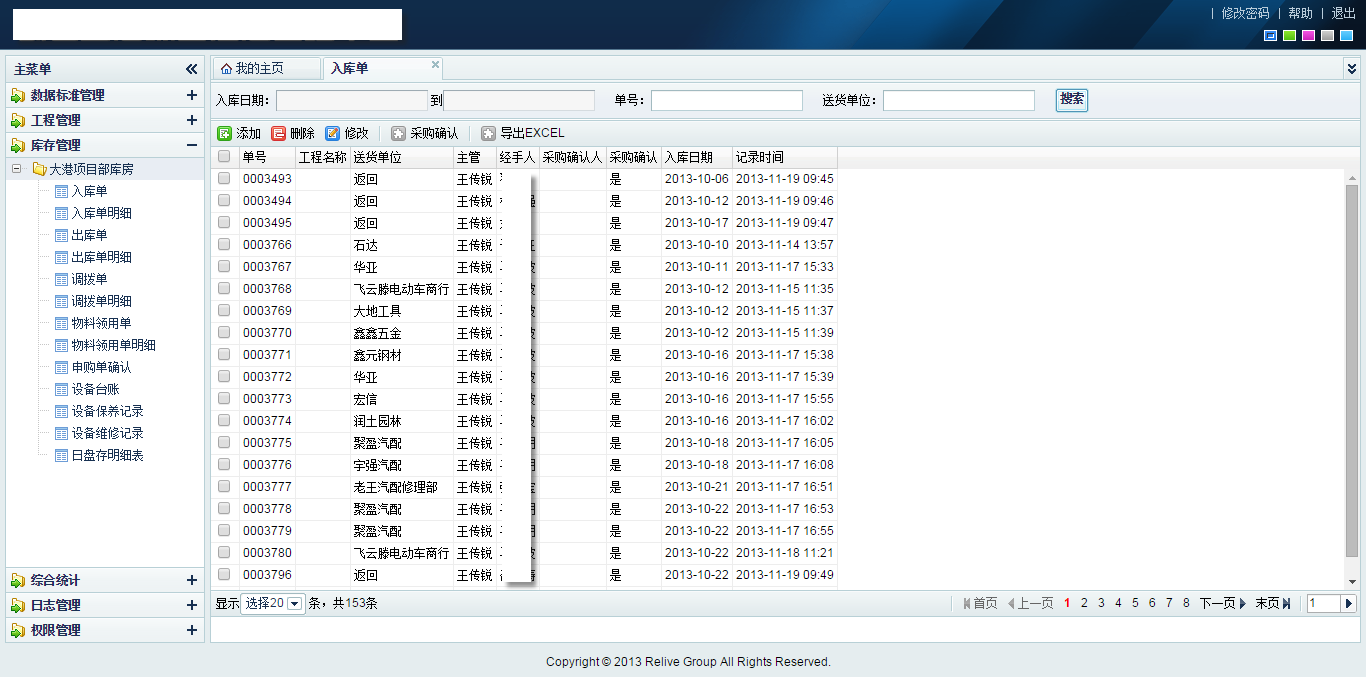The height and width of the screenshot is (677, 1366).
Task: Click the red 删除 (delete) icon
Action: [x=279, y=133]
